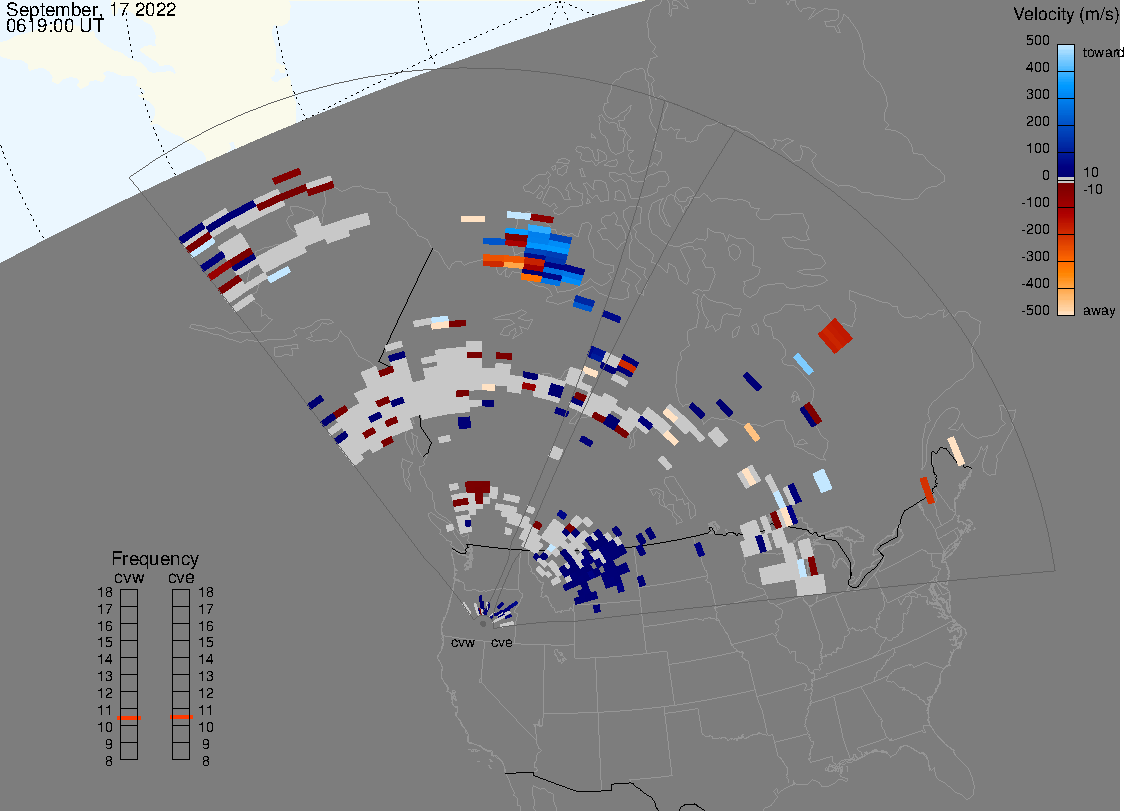
Task: Click the 11 label right of the cve bar
Action: [x=206, y=711]
